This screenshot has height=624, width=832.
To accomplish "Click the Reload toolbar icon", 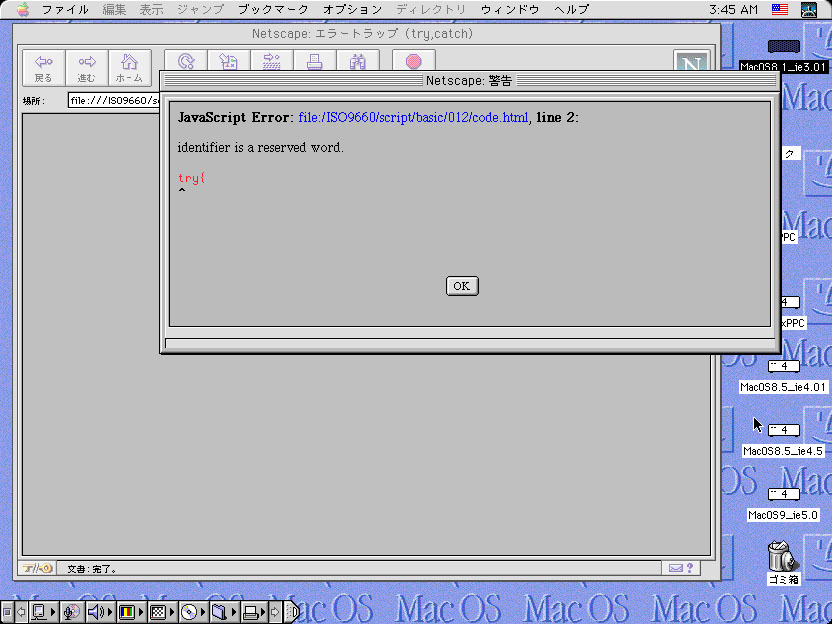I will (186, 61).
